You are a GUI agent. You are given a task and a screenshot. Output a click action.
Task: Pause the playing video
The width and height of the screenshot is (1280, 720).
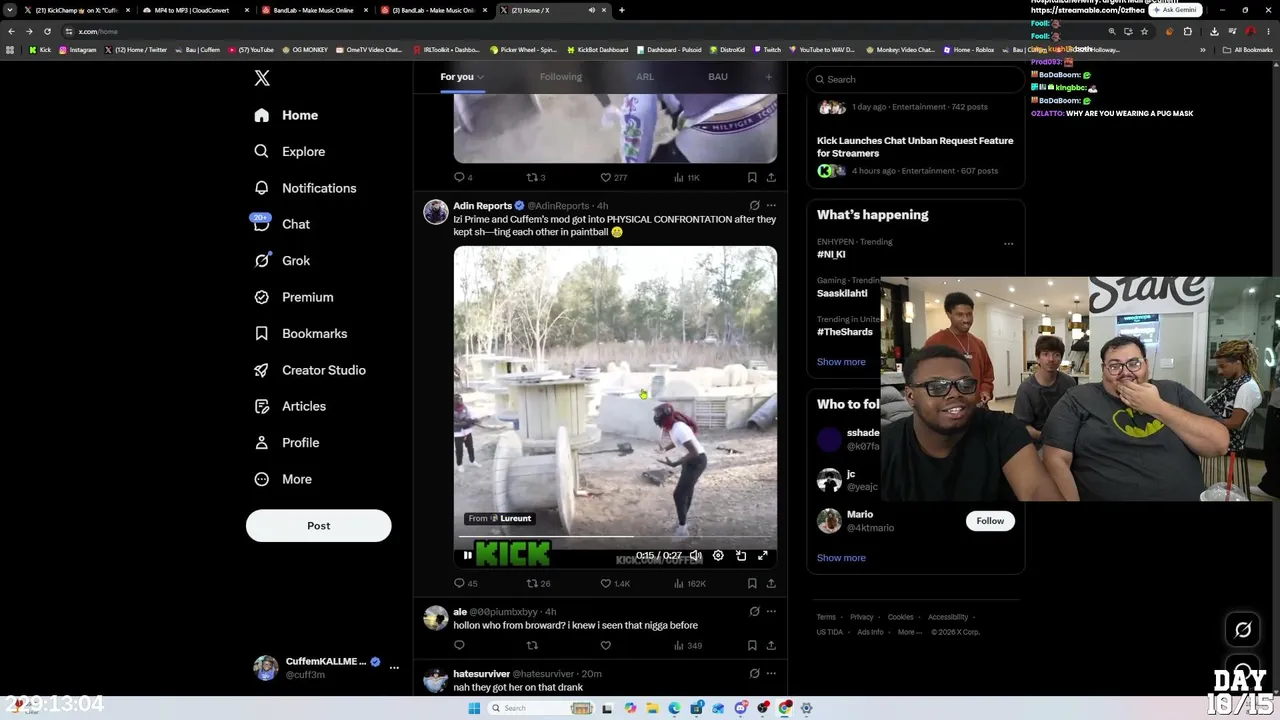click(x=467, y=556)
